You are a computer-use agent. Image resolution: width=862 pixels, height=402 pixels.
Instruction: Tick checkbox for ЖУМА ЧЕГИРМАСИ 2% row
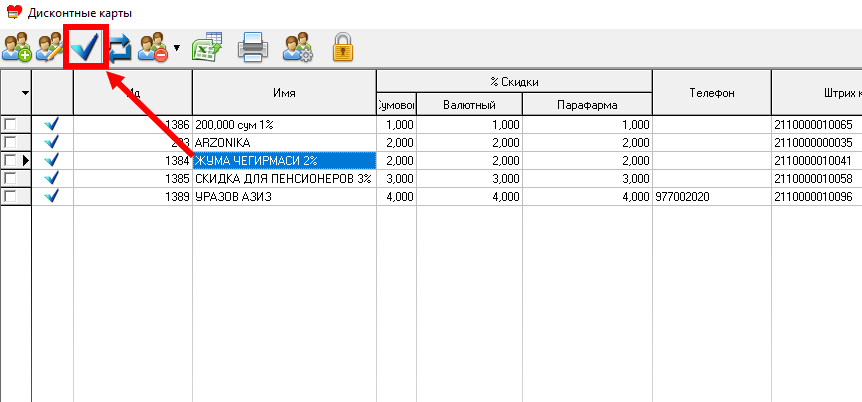click(10, 161)
